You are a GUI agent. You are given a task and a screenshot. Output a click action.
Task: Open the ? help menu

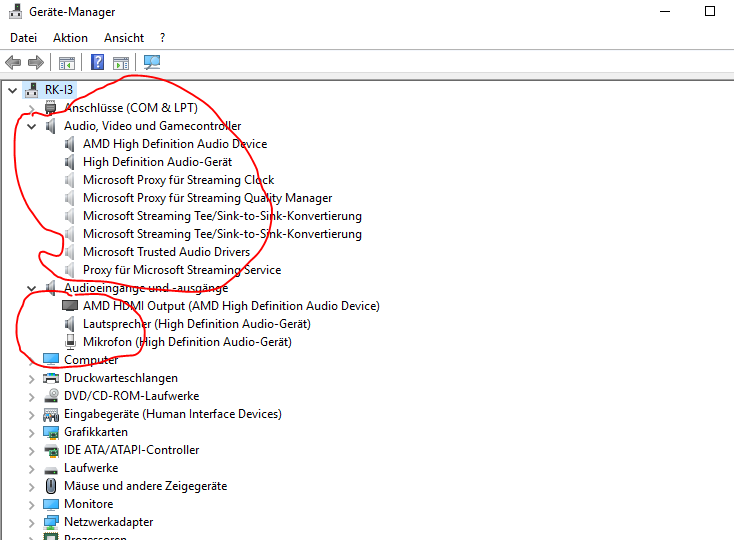(162, 38)
